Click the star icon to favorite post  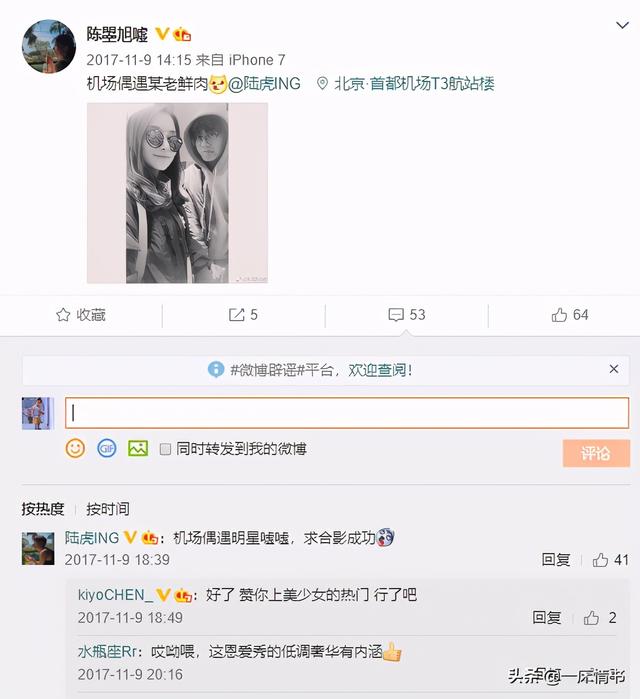[x=63, y=315]
